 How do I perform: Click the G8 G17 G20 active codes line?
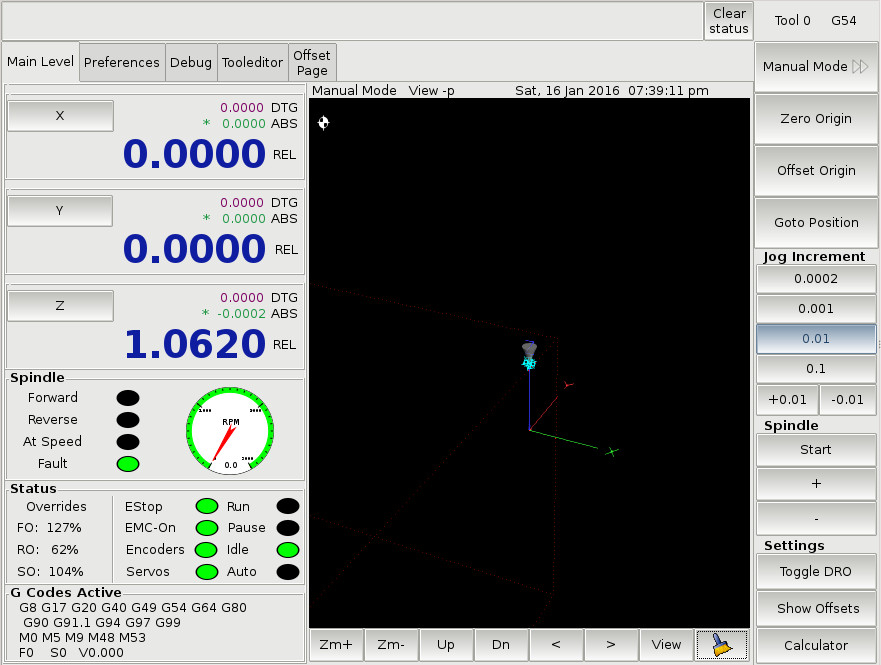pyautogui.click(x=133, y=608)
